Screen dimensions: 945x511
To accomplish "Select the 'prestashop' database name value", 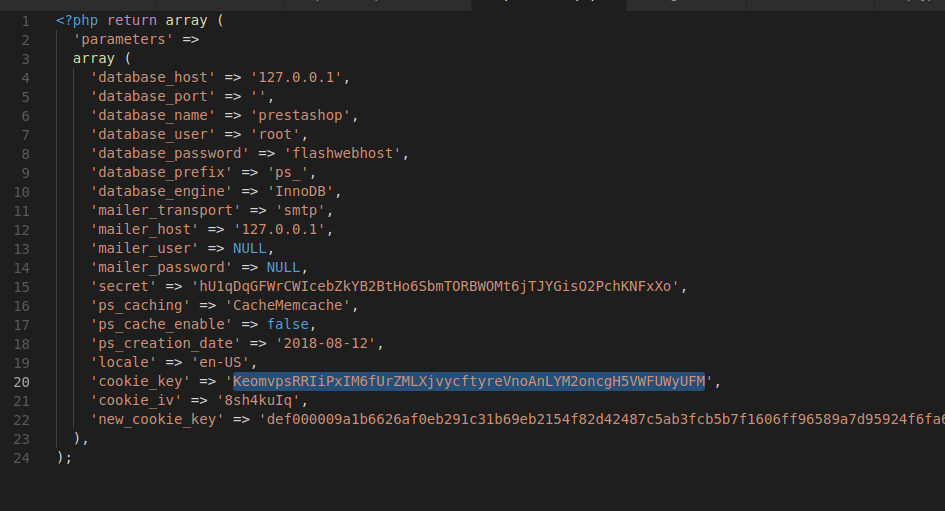I will 300,115.
